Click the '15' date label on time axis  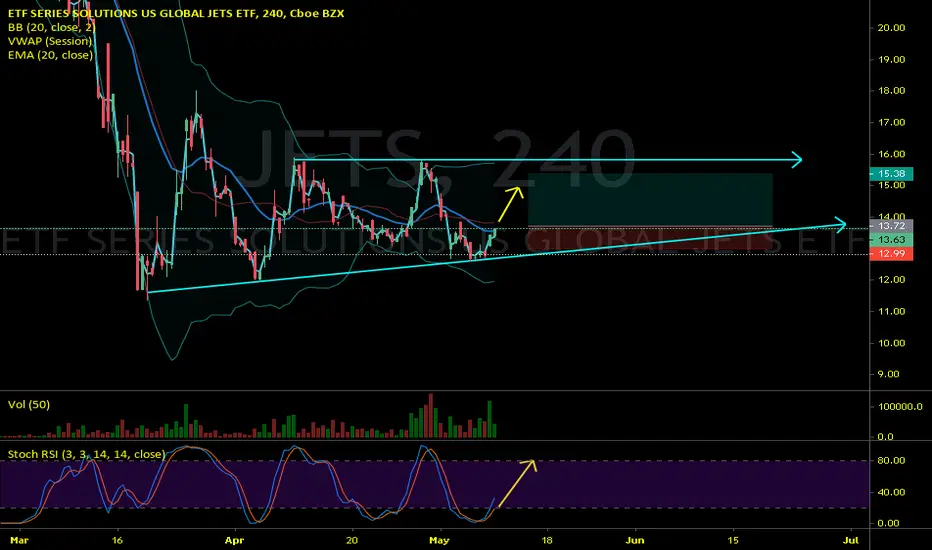(733, 540)
